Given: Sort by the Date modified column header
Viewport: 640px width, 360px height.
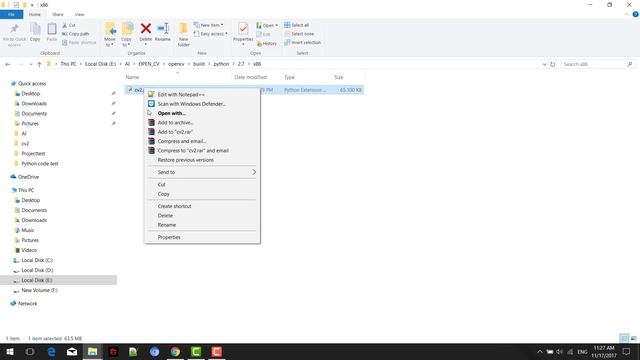Looking at the screenshot, I should [x=251, y=77].
